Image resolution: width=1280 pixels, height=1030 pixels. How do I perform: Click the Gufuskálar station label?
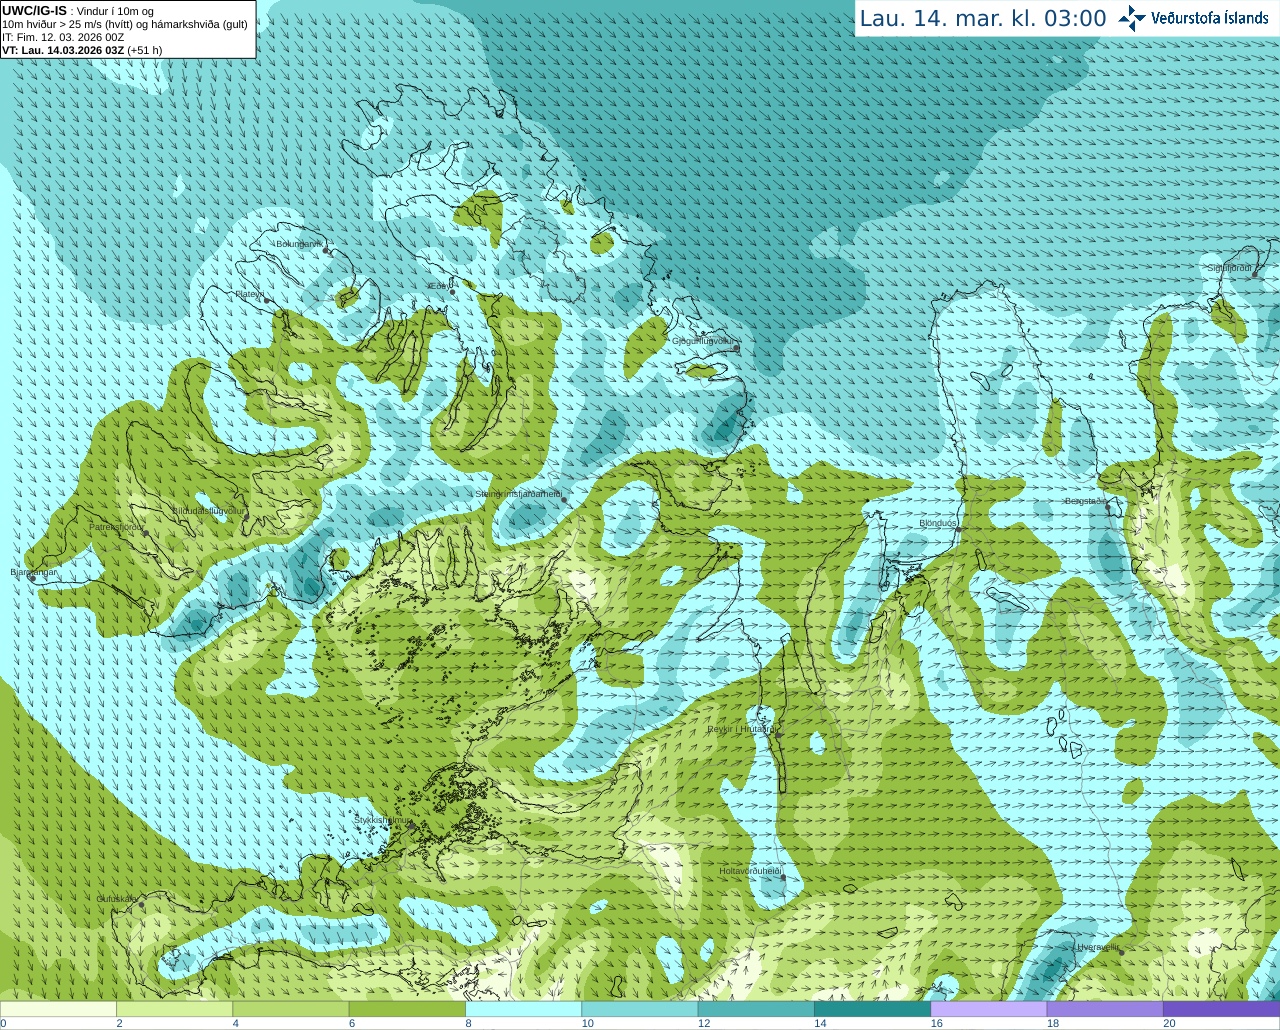(x=117, y=899)
